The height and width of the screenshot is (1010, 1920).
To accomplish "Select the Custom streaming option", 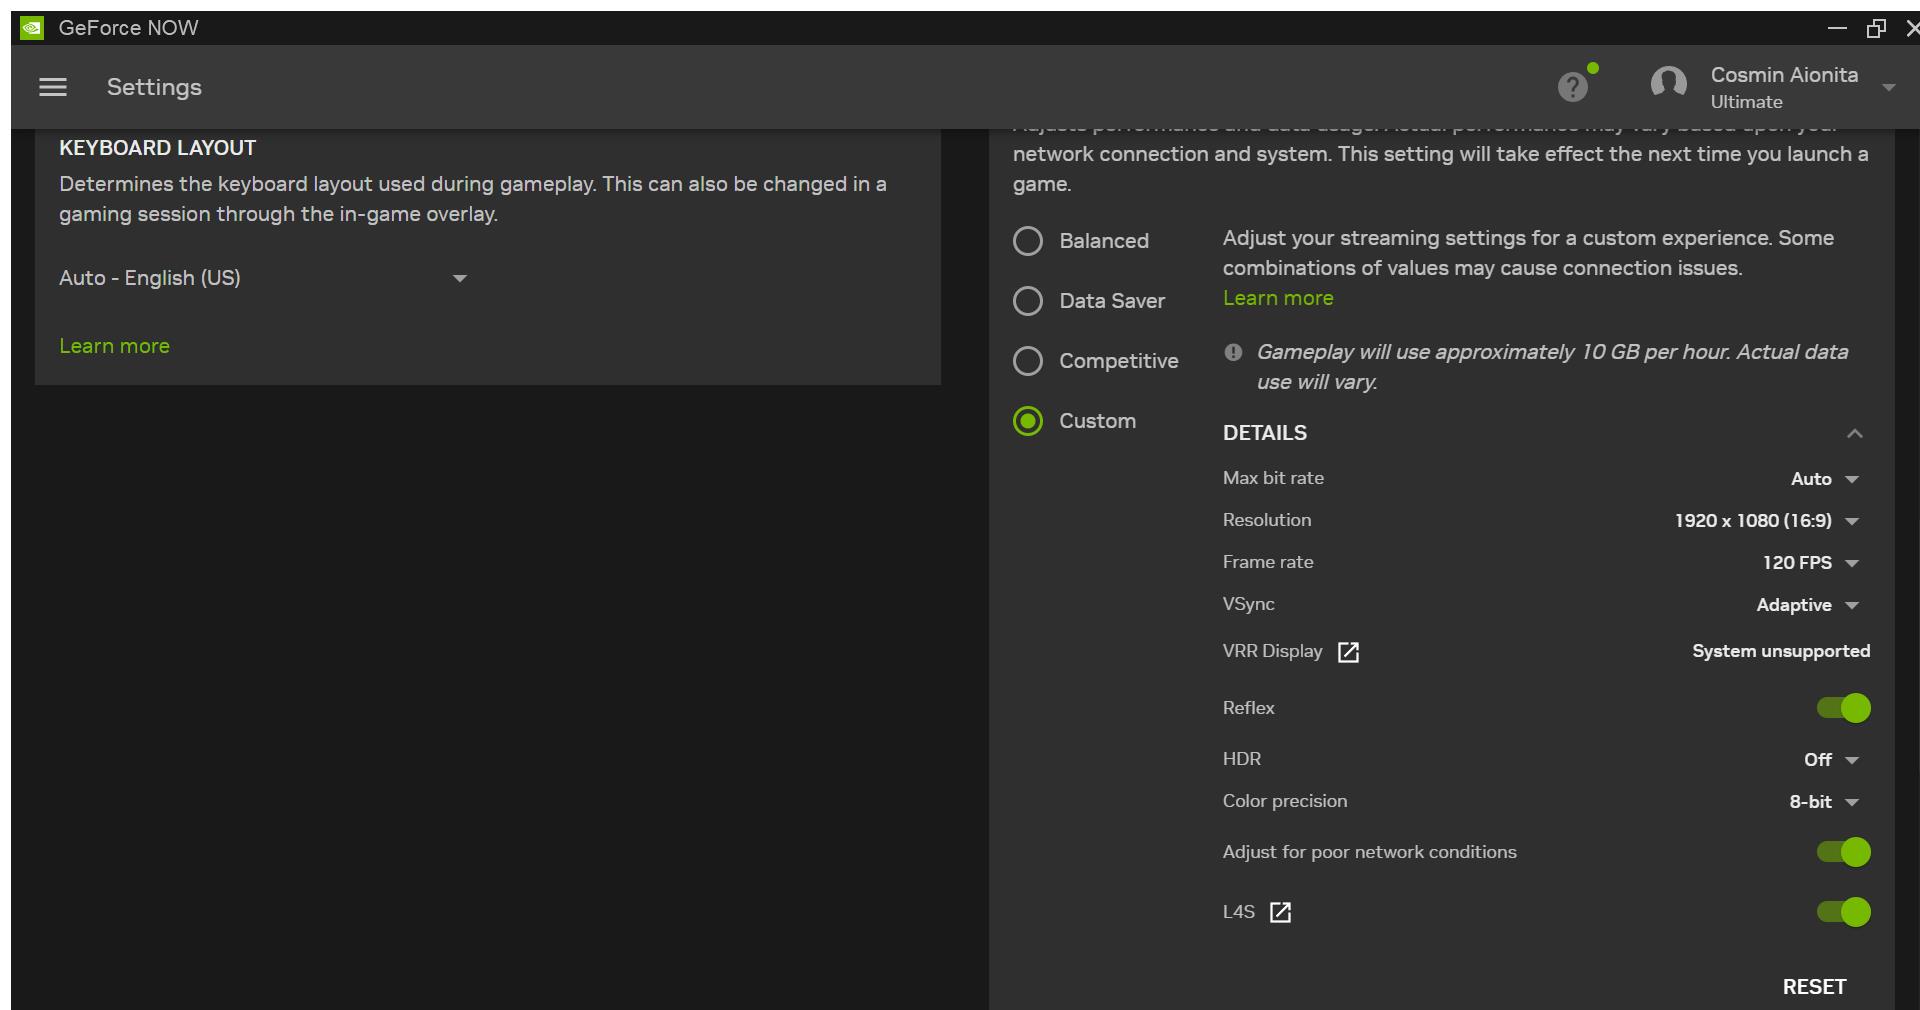I will (1075, 421).
